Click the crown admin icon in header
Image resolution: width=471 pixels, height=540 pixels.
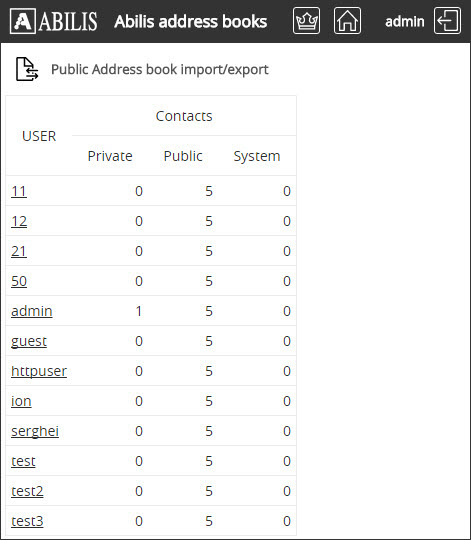point(306,21)
